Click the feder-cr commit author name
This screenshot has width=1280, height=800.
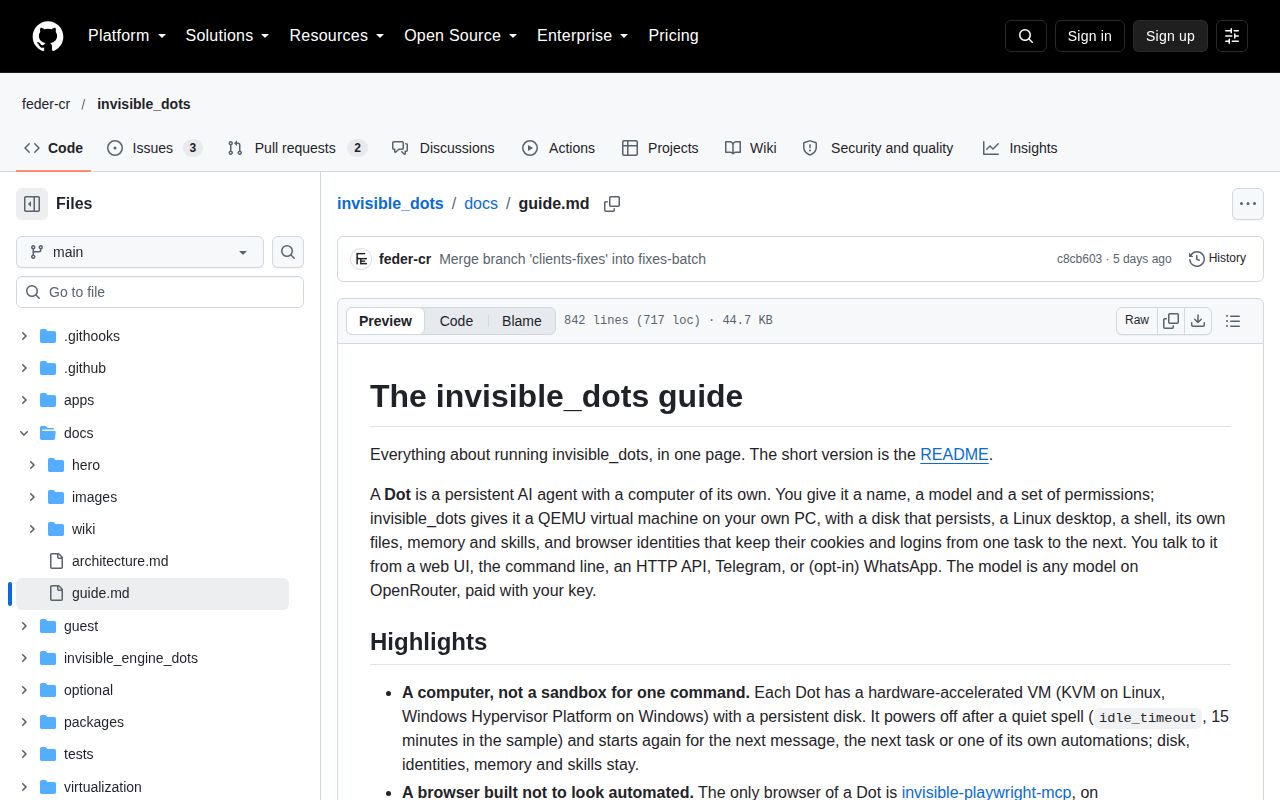[x=405, y=259]
